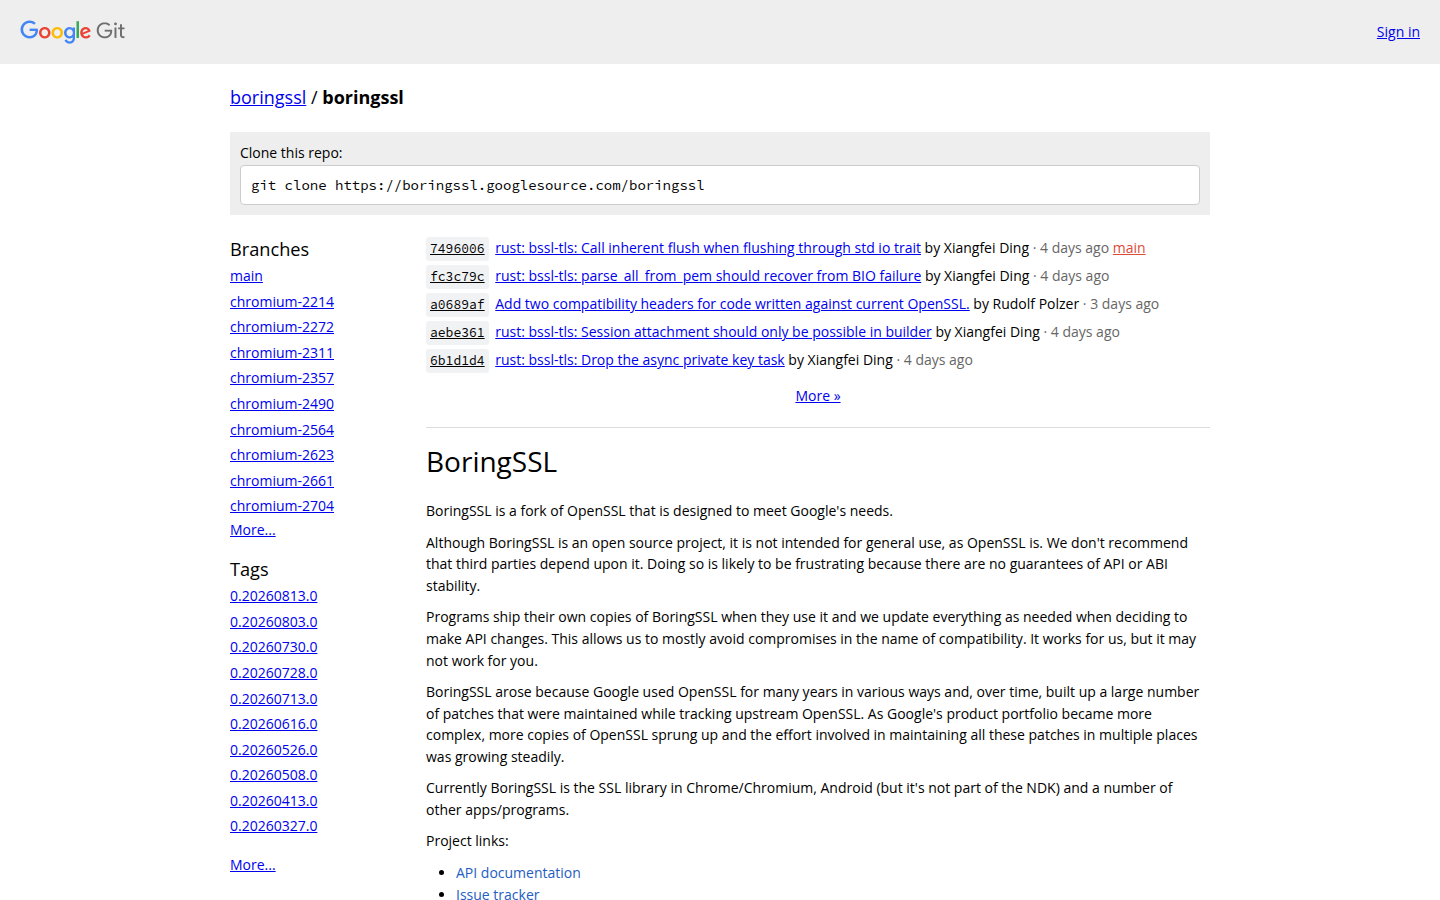
Task: Open tag 0.20260803.0
Action: (x=274, y=622)
